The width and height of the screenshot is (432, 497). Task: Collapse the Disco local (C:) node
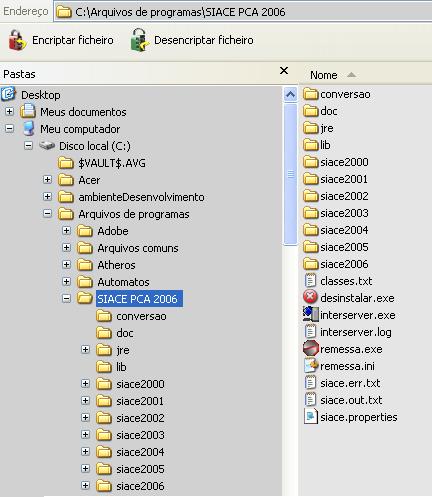tap(29, 145)
